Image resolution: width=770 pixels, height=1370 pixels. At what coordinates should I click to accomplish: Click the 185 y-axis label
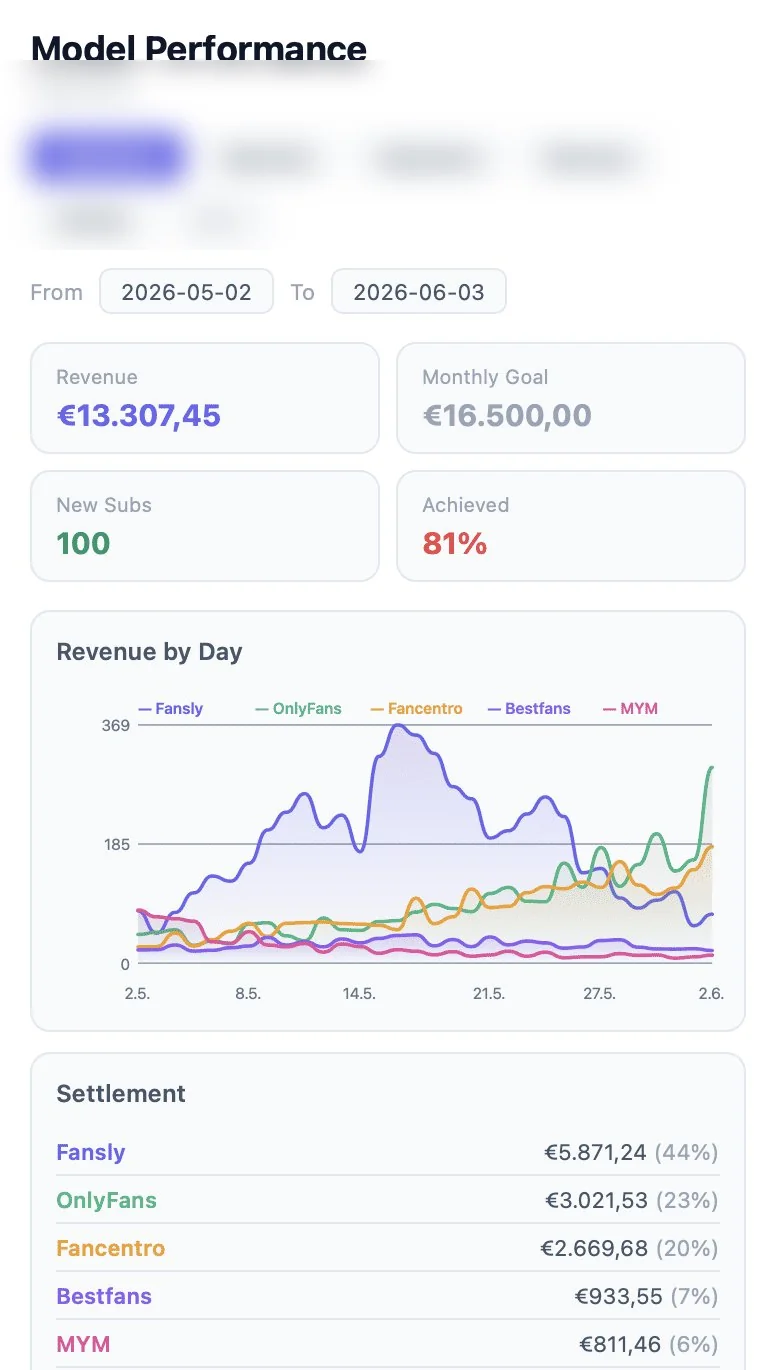[116, 845]
